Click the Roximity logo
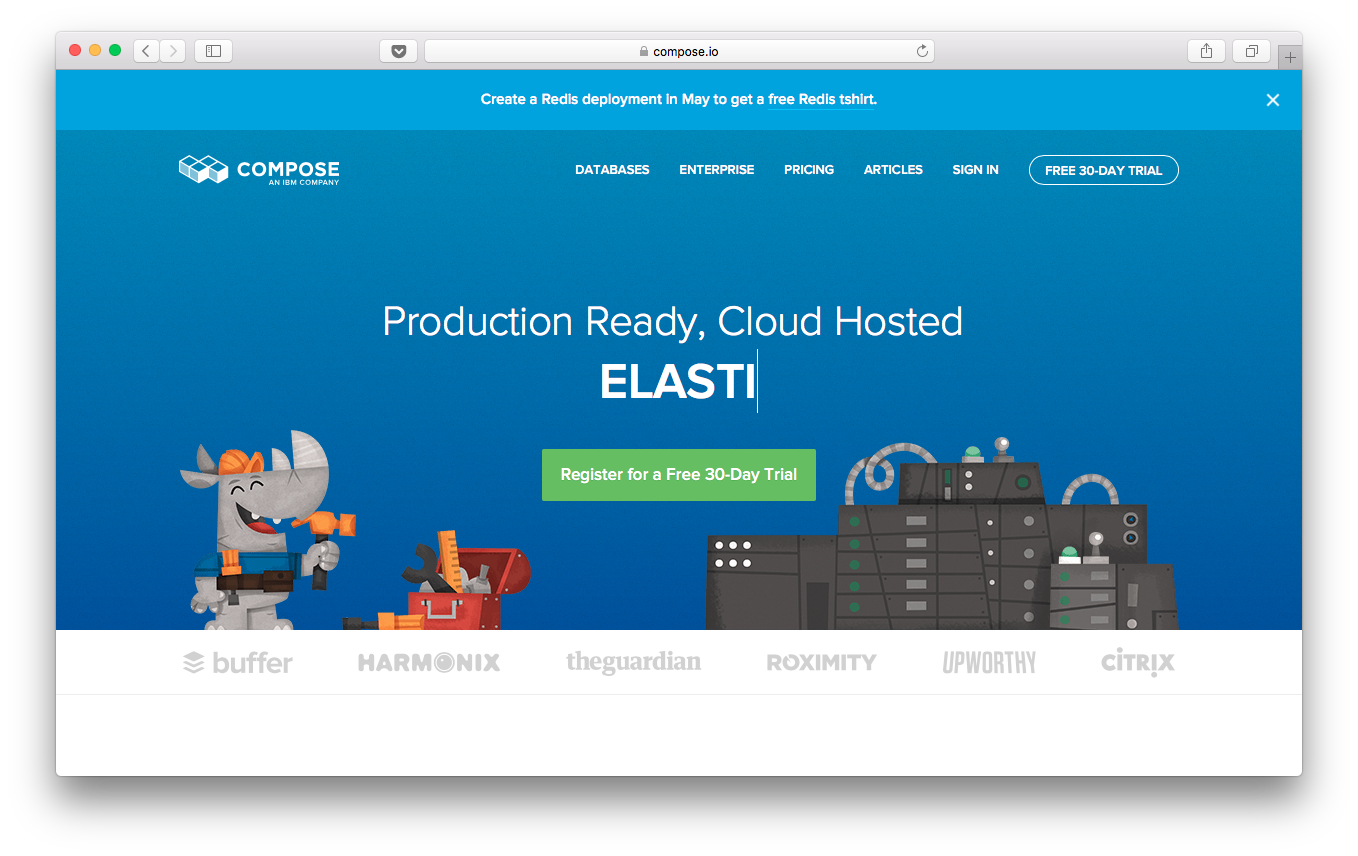Screen dimensions: 1358x856 (821, 662)
